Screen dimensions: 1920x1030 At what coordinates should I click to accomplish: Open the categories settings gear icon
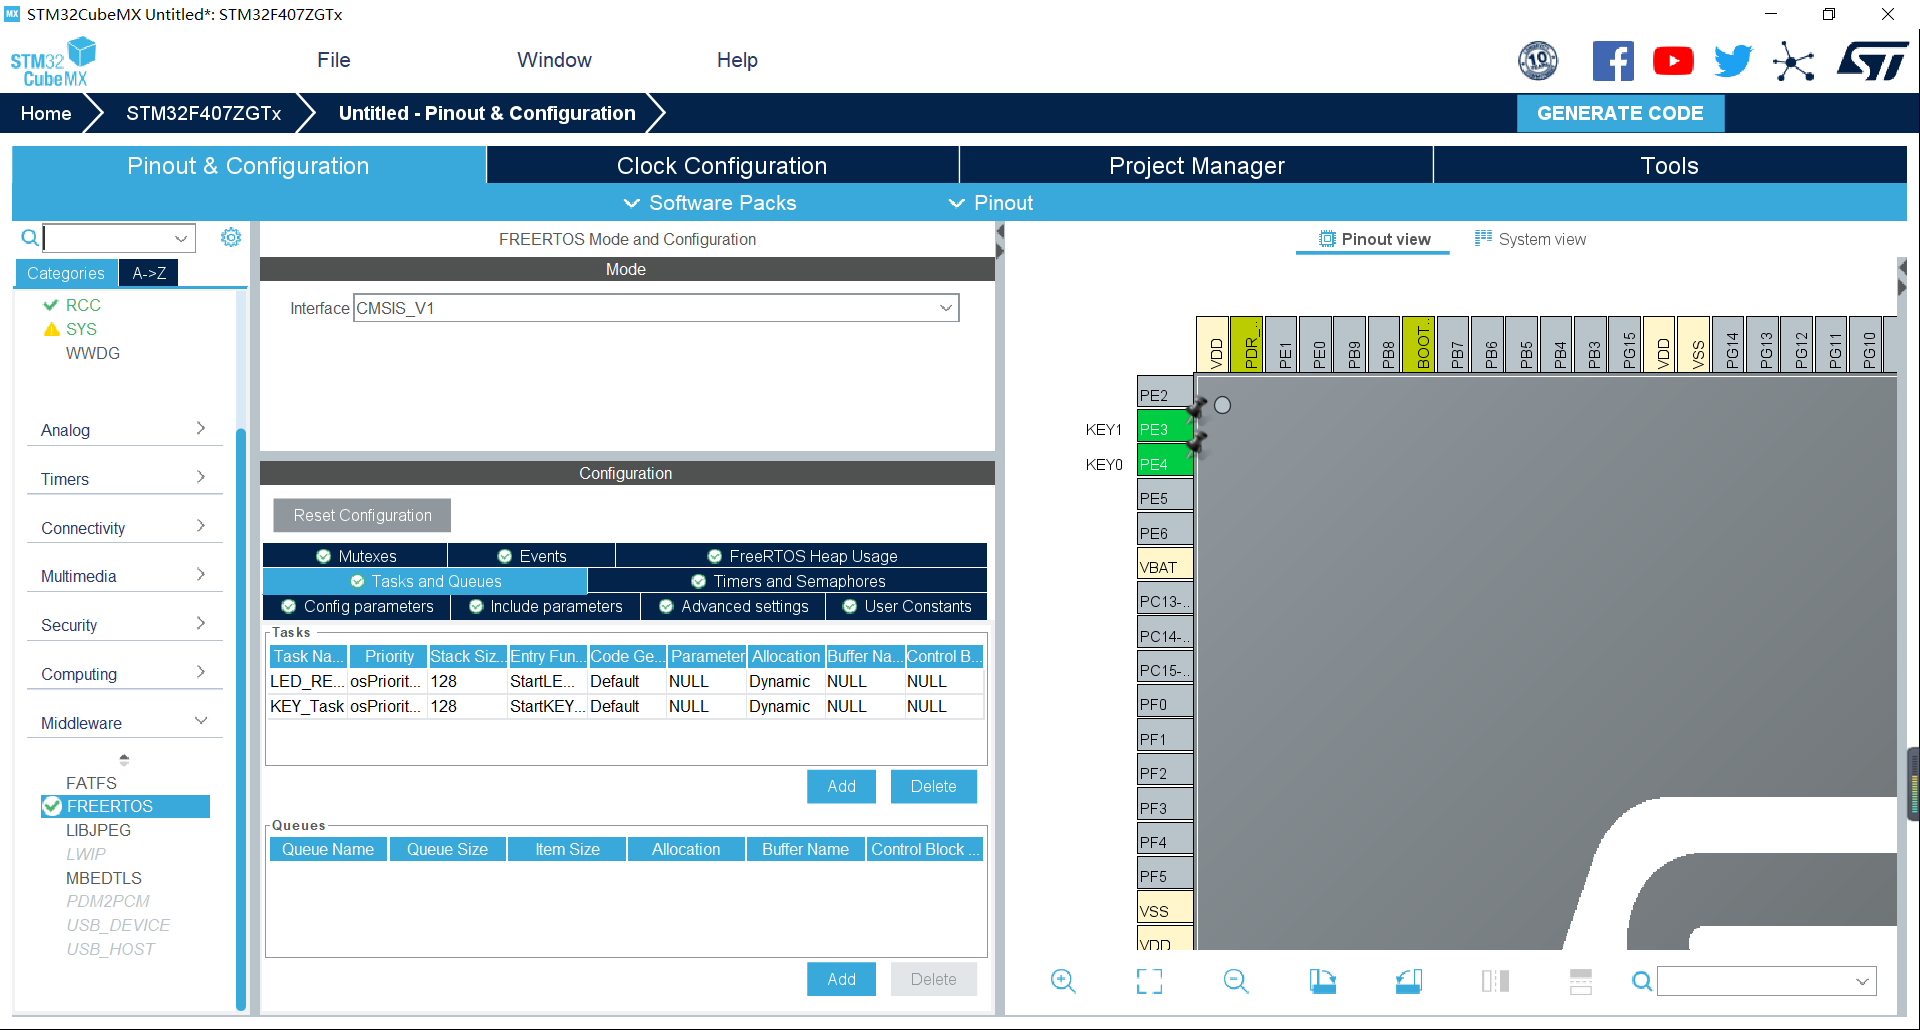(x=231, y=237)
